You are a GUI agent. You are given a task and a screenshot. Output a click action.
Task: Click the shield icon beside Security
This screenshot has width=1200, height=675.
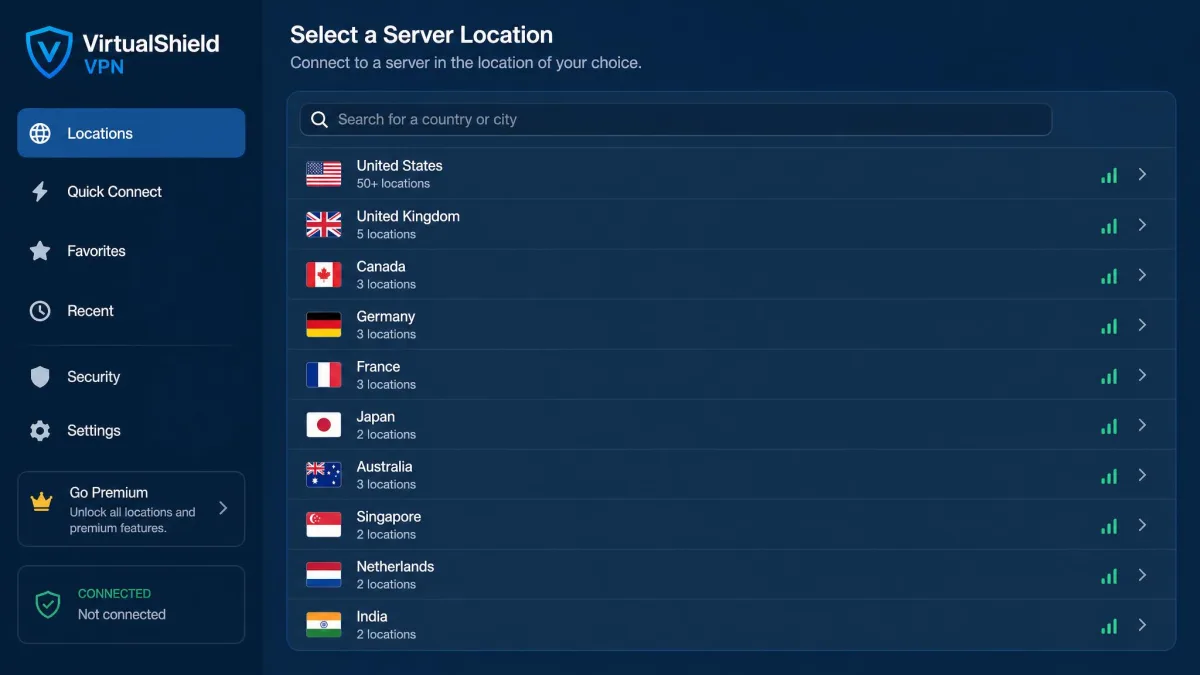click(x=40, y=377)
